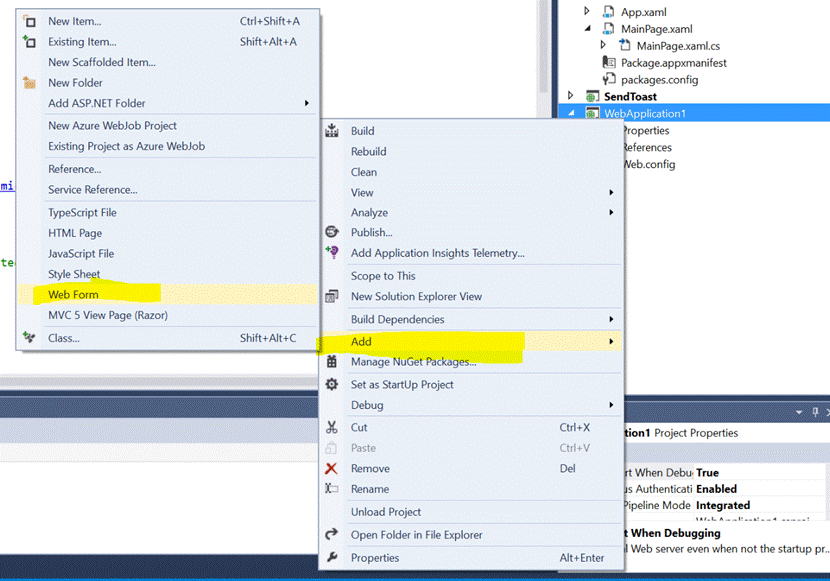Expand the MainPage.xaml.cs node
Image resolution: width=830 pixels, height=581 pixels.
(603, 45)
